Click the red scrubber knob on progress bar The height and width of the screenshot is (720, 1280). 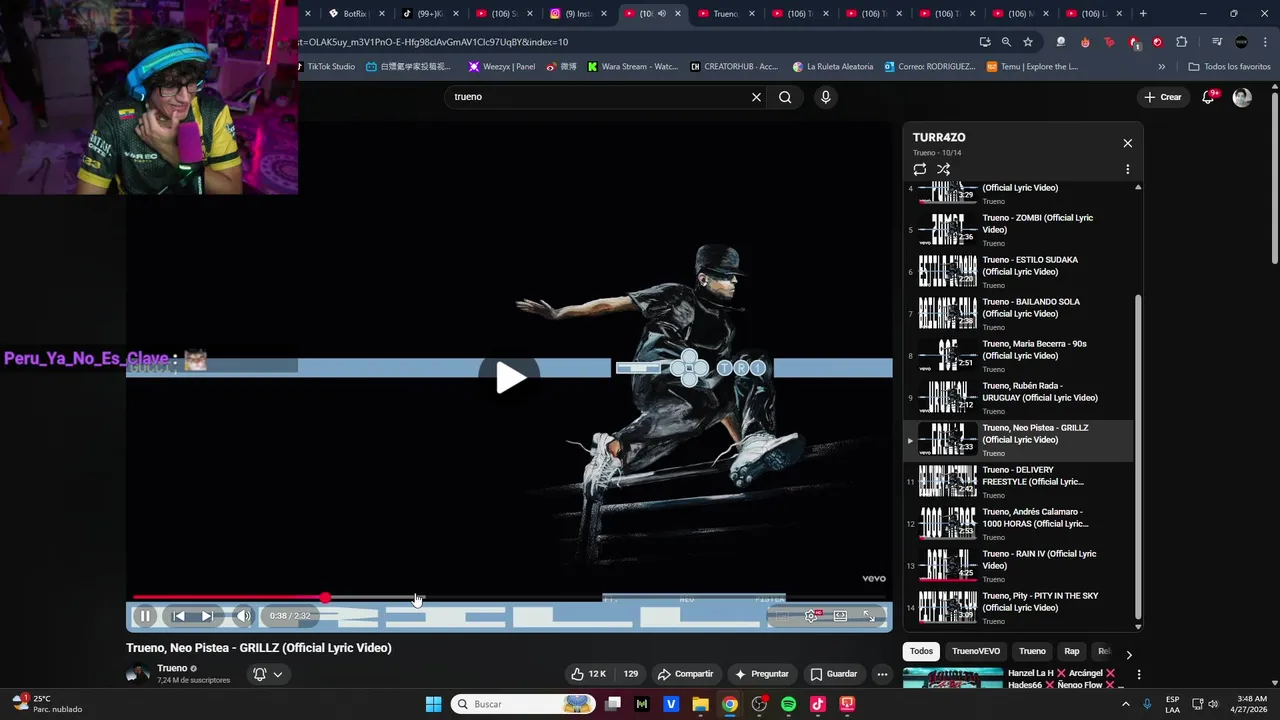pyautogui.click(x=325, y=598)
